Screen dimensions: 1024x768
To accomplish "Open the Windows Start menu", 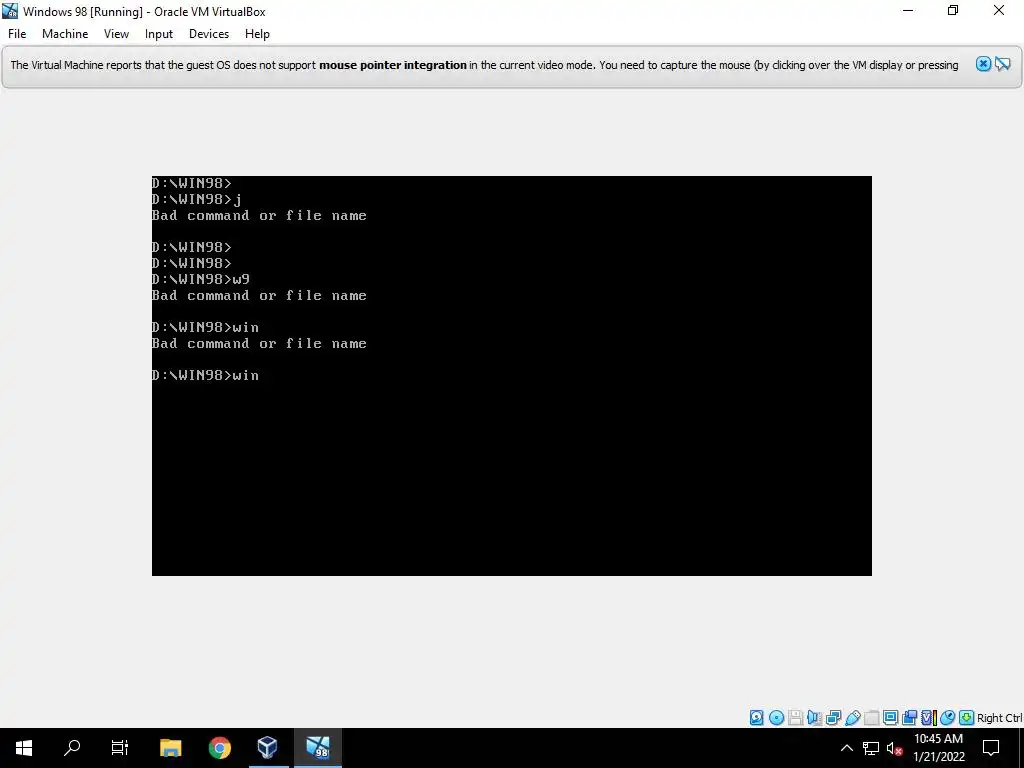I will pos(24,748).
